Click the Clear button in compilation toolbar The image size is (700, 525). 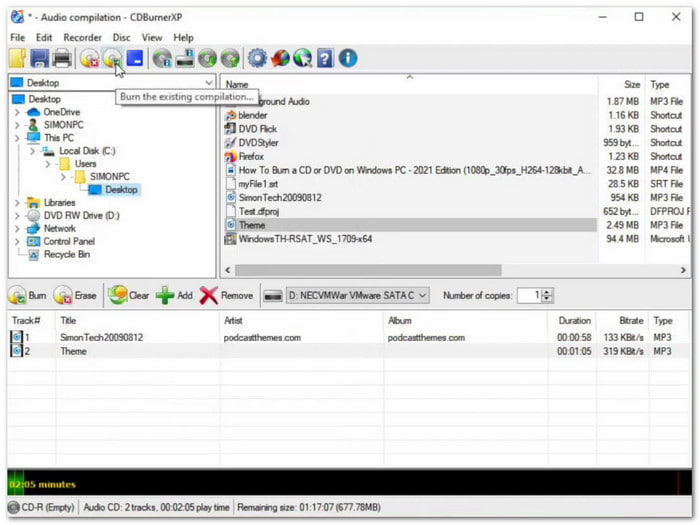click(x=129, y=296)
